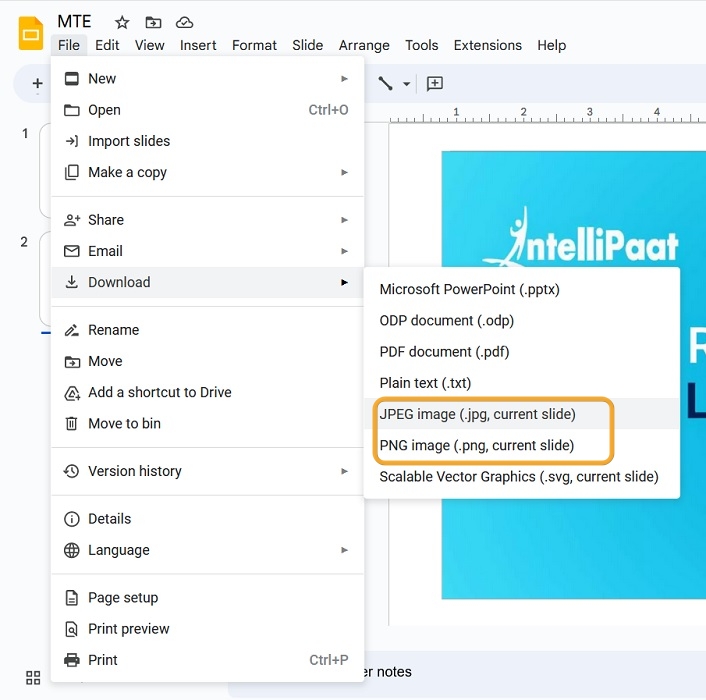The width and height of the screenshot is (706, 700).
Task: Choose Print from File menu
Action: 207,660
